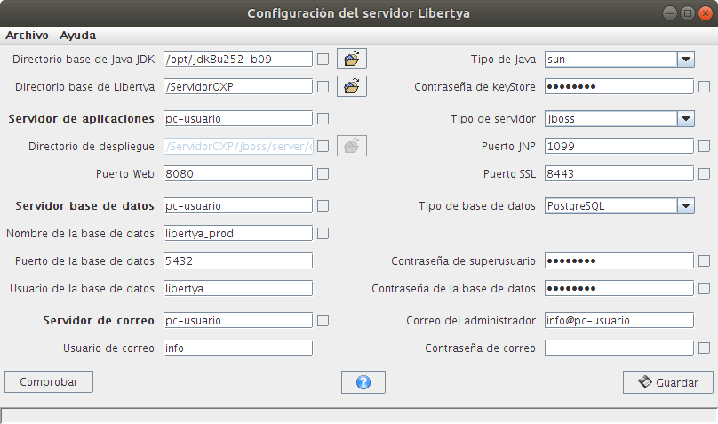Toggle checkbox next to Contraseña de la base de datos

coord(704,288)
